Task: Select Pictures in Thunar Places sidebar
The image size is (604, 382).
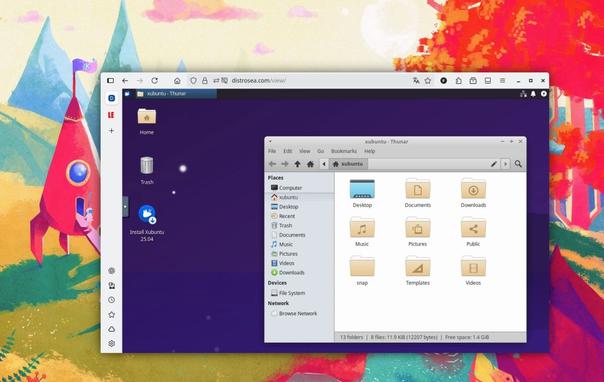Action: click(300, 254)
